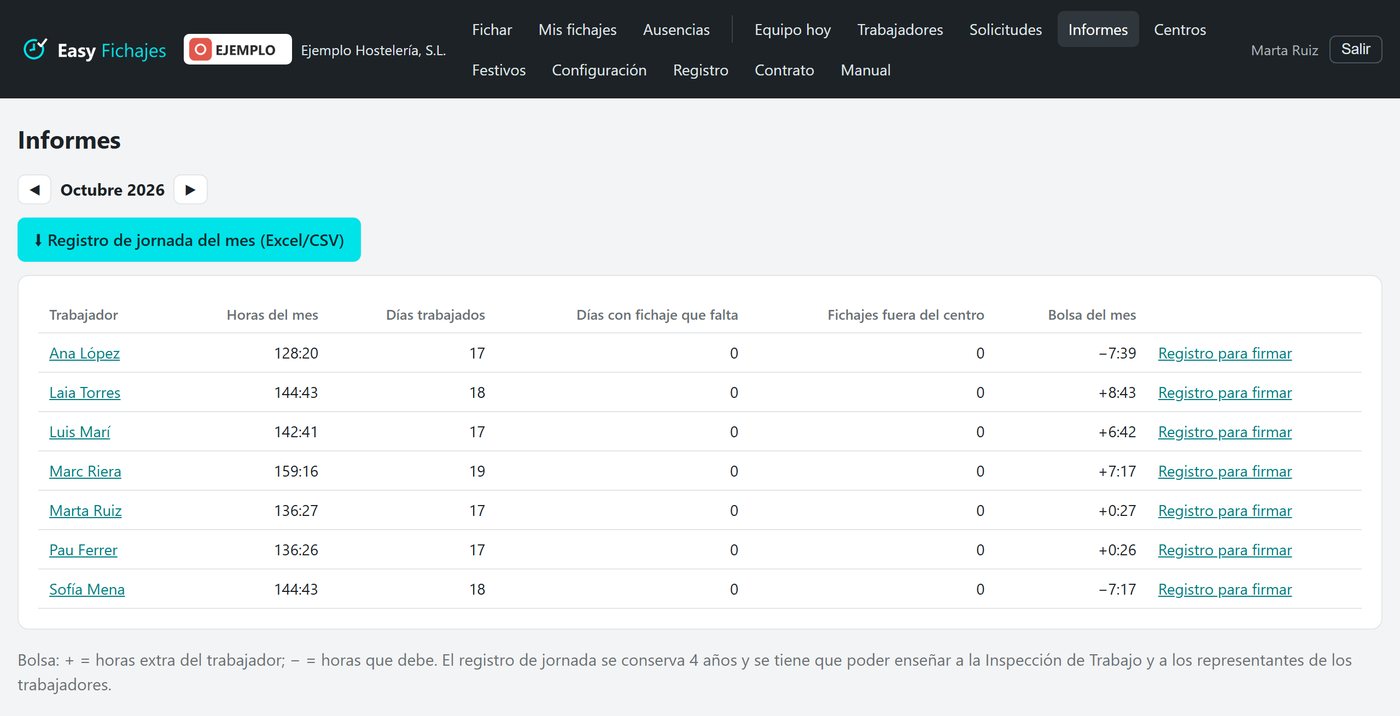This screenshot has width=1400, height=716.
Task: Click the Octubre 2026 month label
Action: [x=112, y=190]
